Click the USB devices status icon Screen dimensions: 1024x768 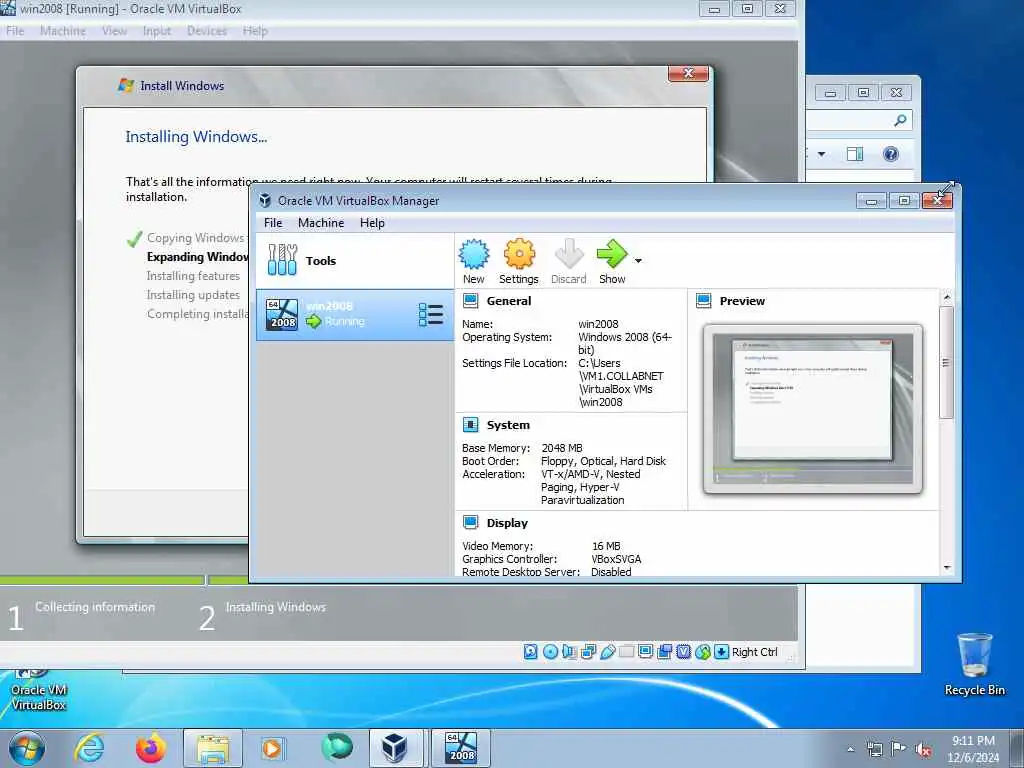(x=607, y=652)
